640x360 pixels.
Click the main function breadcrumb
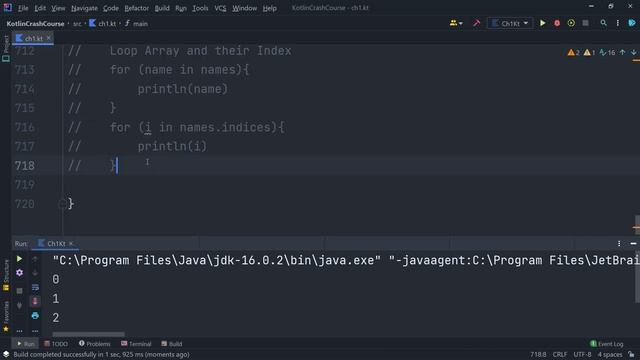coord(136,24)
